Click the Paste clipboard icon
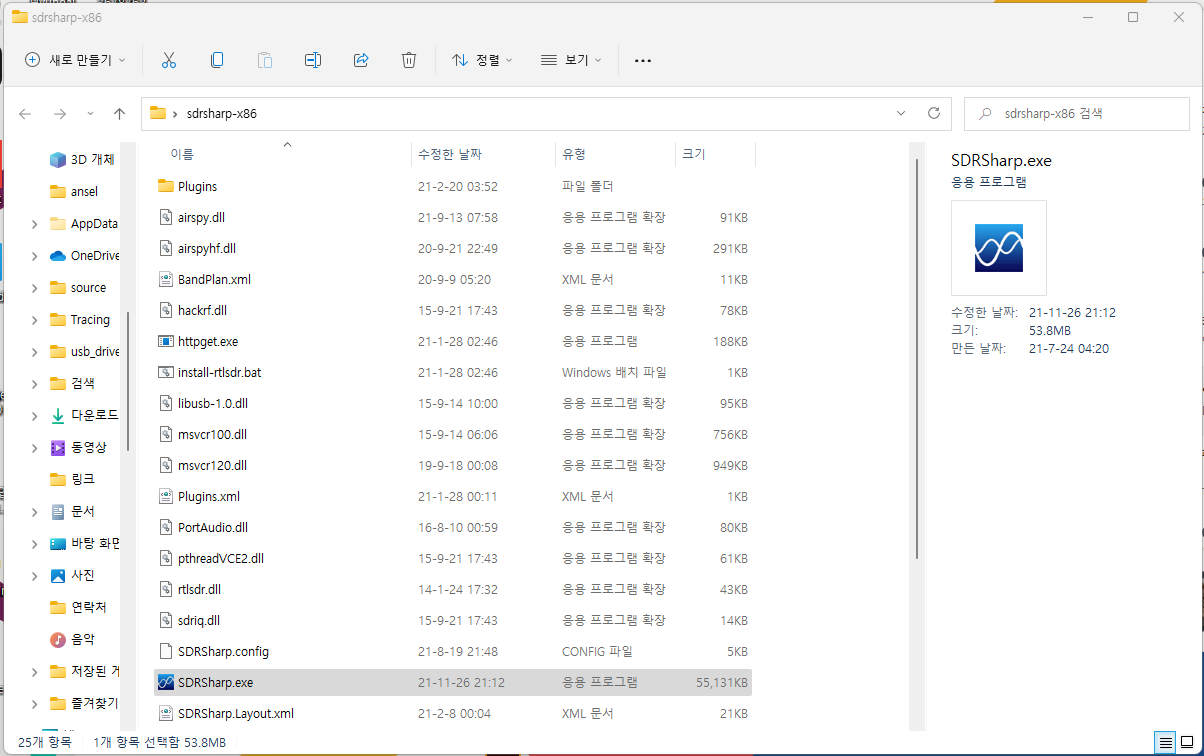Screen dimensions: 1204x756 (x=265, y=60)
